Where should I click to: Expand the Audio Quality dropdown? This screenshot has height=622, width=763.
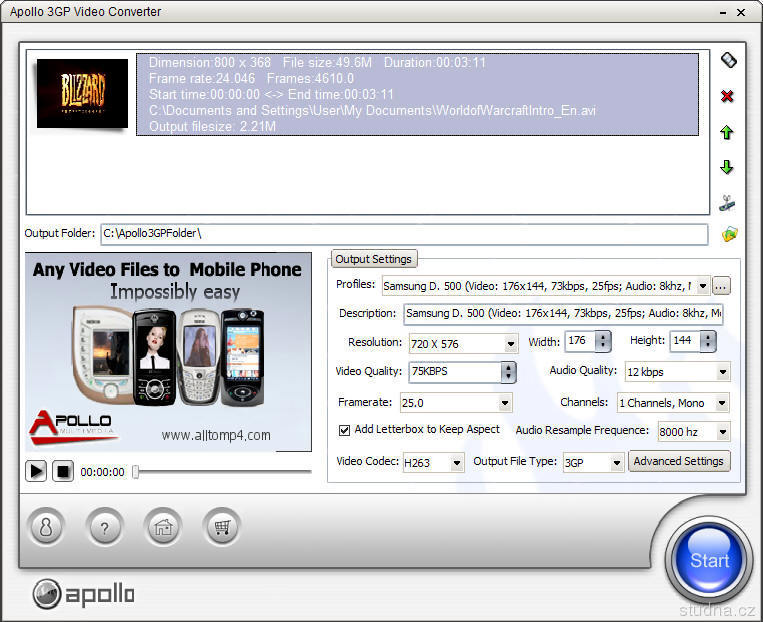click(x=722, y=372)
